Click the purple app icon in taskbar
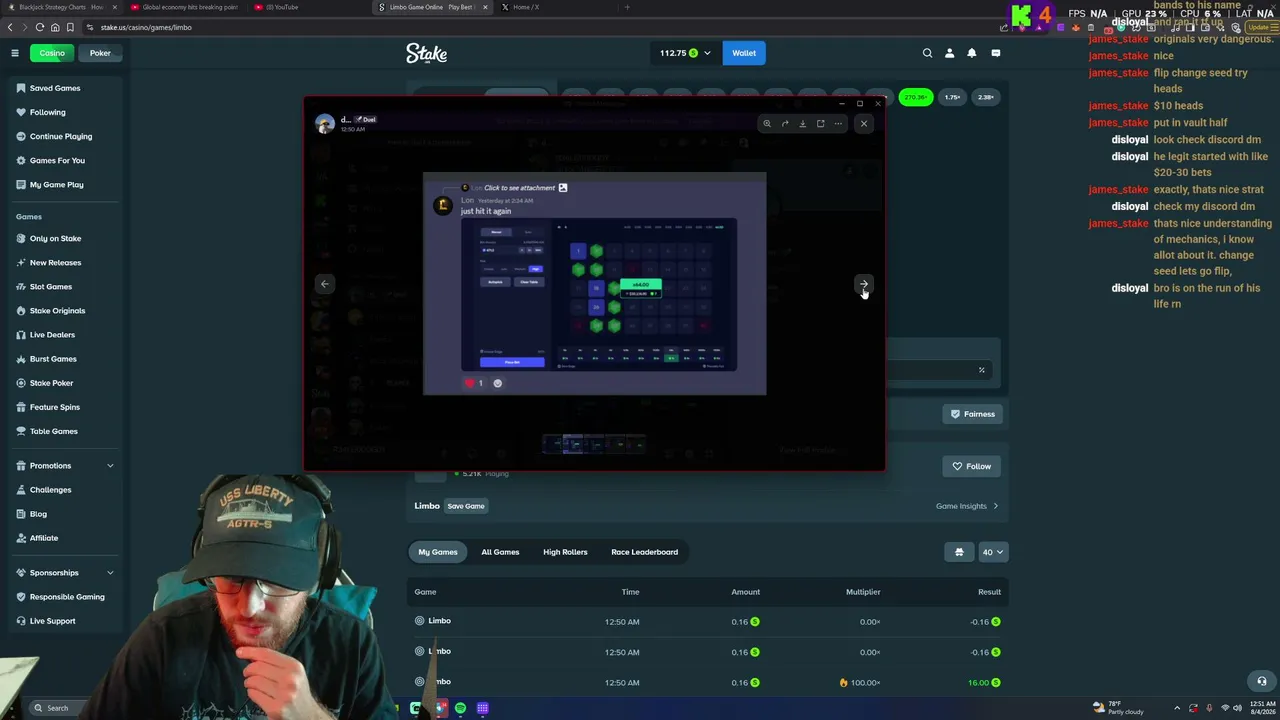The height and width of the screenshot is (720, 1280). pos(482,708)
